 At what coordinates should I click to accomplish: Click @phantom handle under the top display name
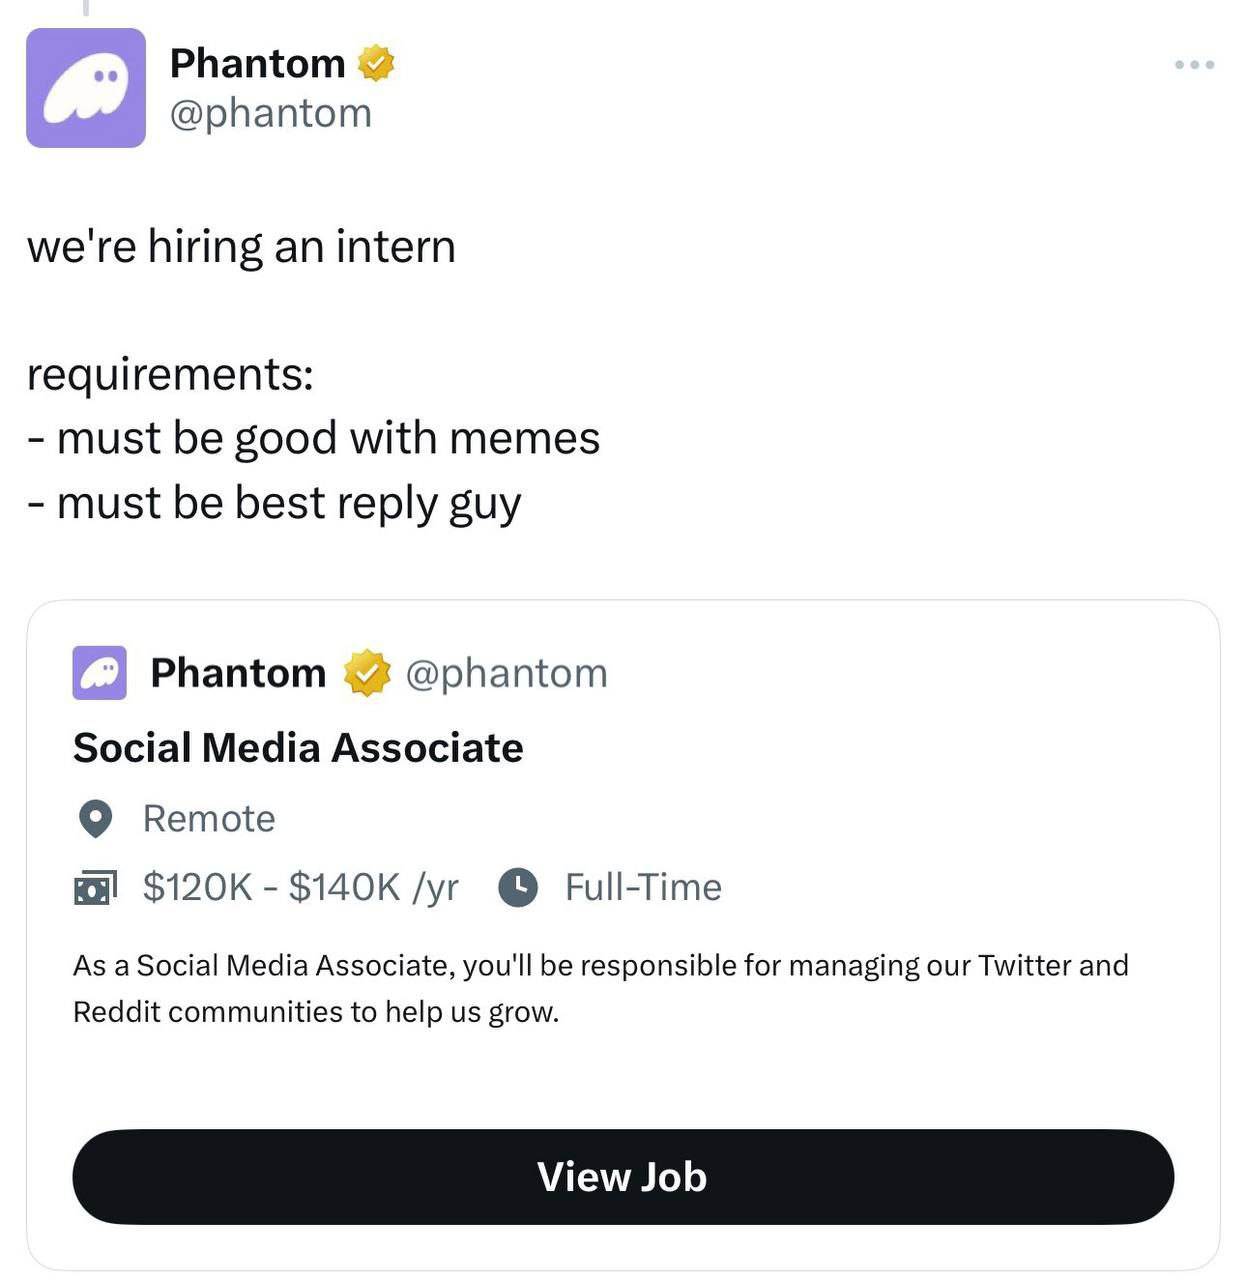point(271,113)
